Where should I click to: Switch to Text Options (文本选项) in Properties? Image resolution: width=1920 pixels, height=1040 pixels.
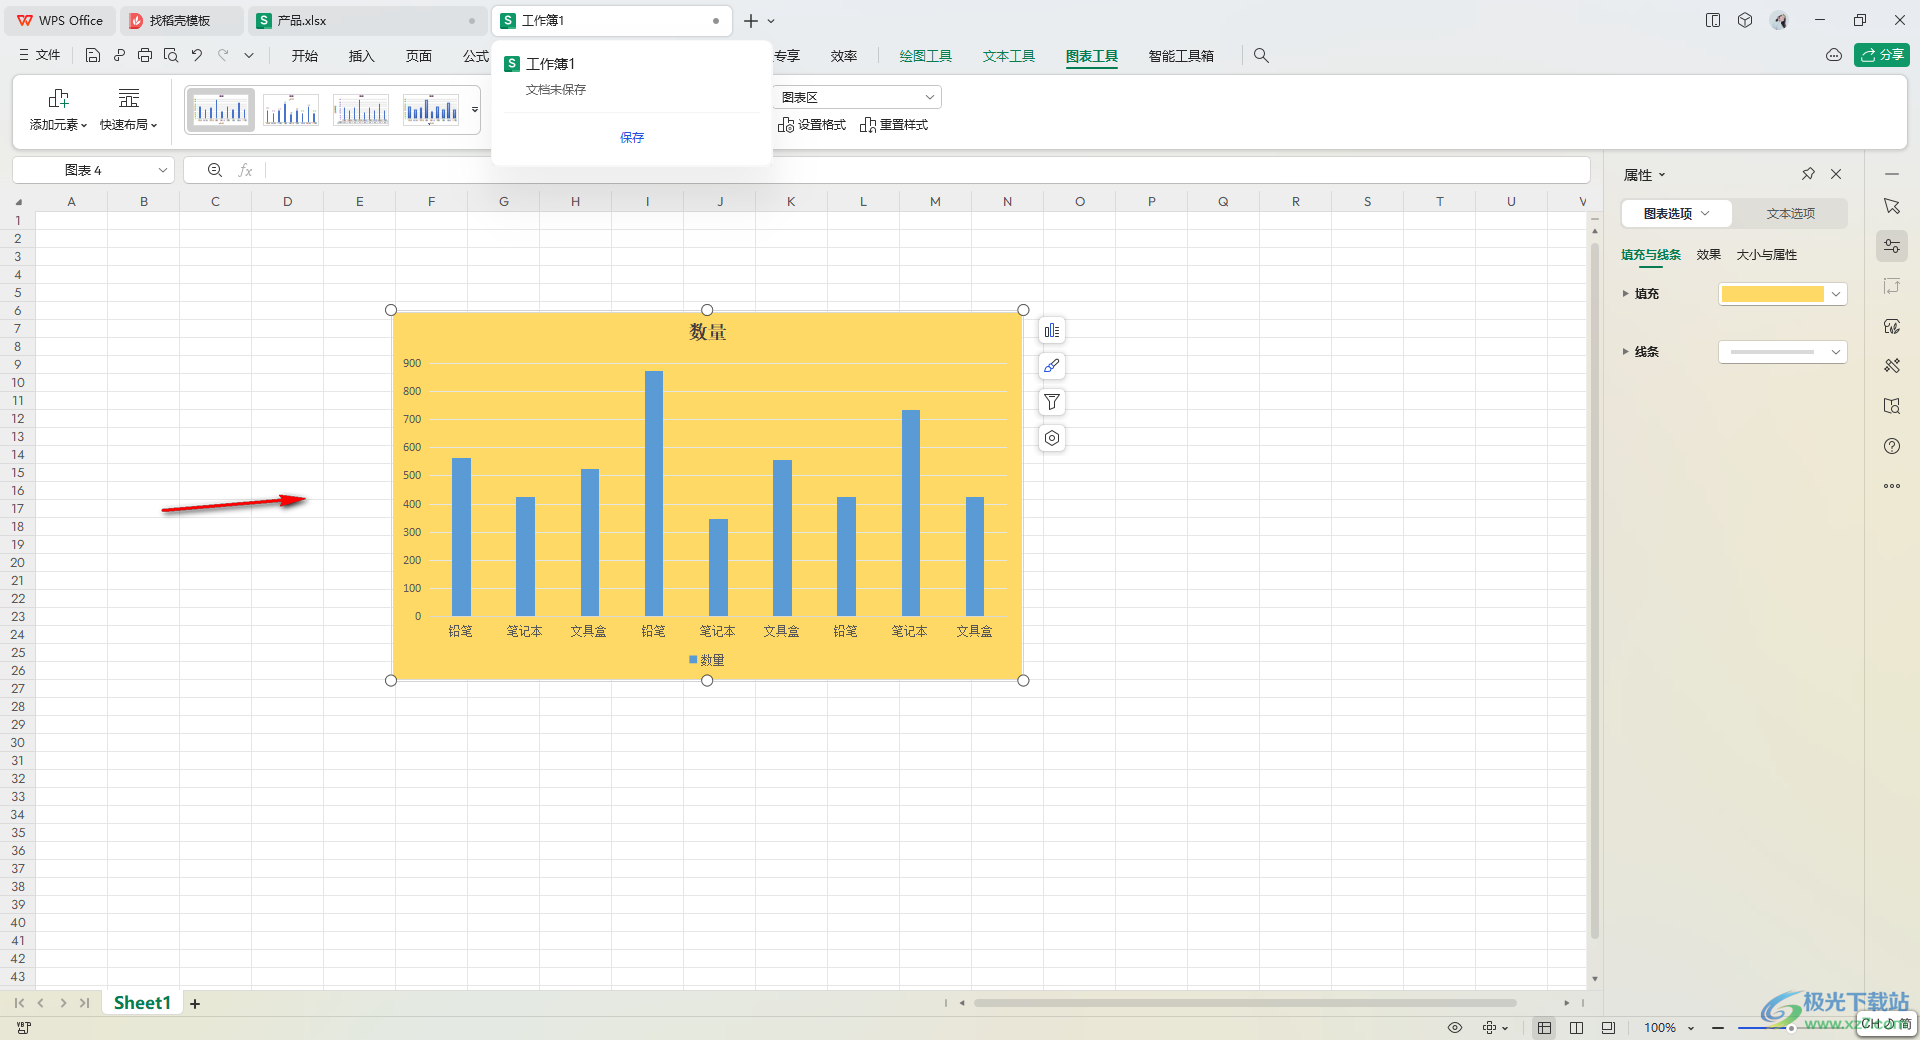click(x=1790, y=214)
